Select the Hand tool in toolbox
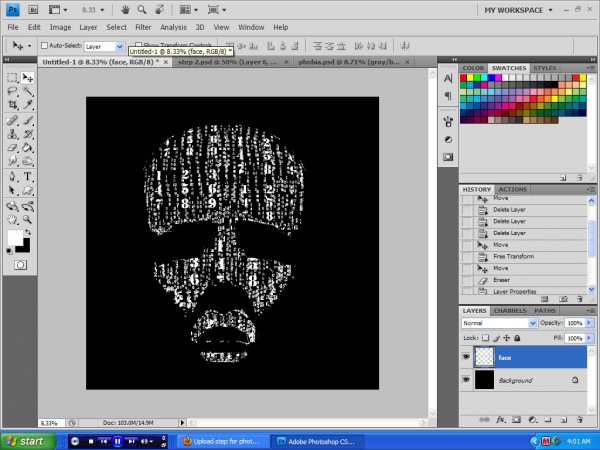This screenshot has width=600, height=450. [x=12, y=219]
